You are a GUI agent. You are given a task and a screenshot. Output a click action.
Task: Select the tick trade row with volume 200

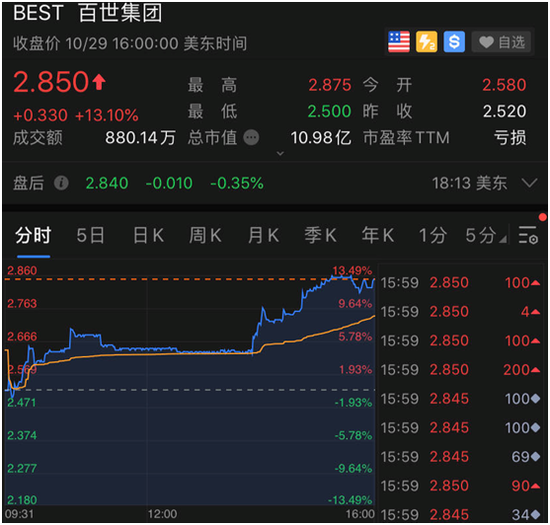click(x=461, y=370)
